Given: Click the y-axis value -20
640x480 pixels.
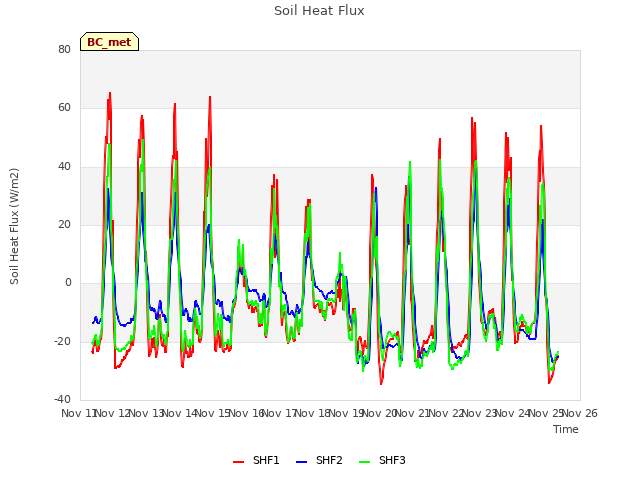Looking at the screenshot, I should [63, 341].
